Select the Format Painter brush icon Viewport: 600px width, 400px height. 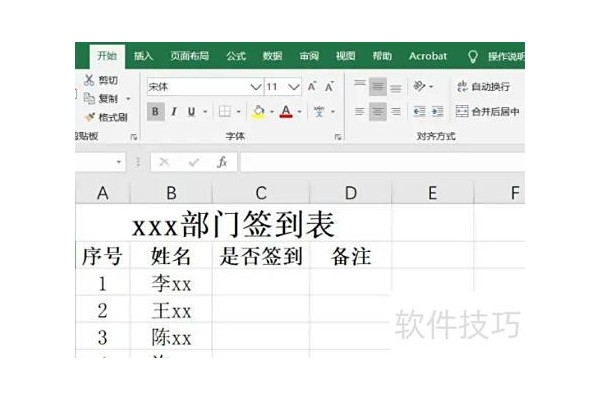coord(90,117)
